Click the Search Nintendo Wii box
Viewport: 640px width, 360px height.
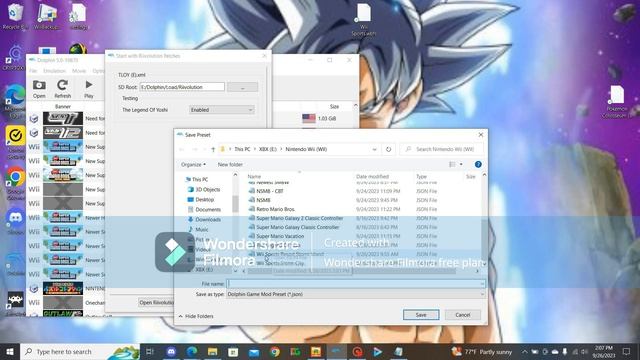[442, 149]
